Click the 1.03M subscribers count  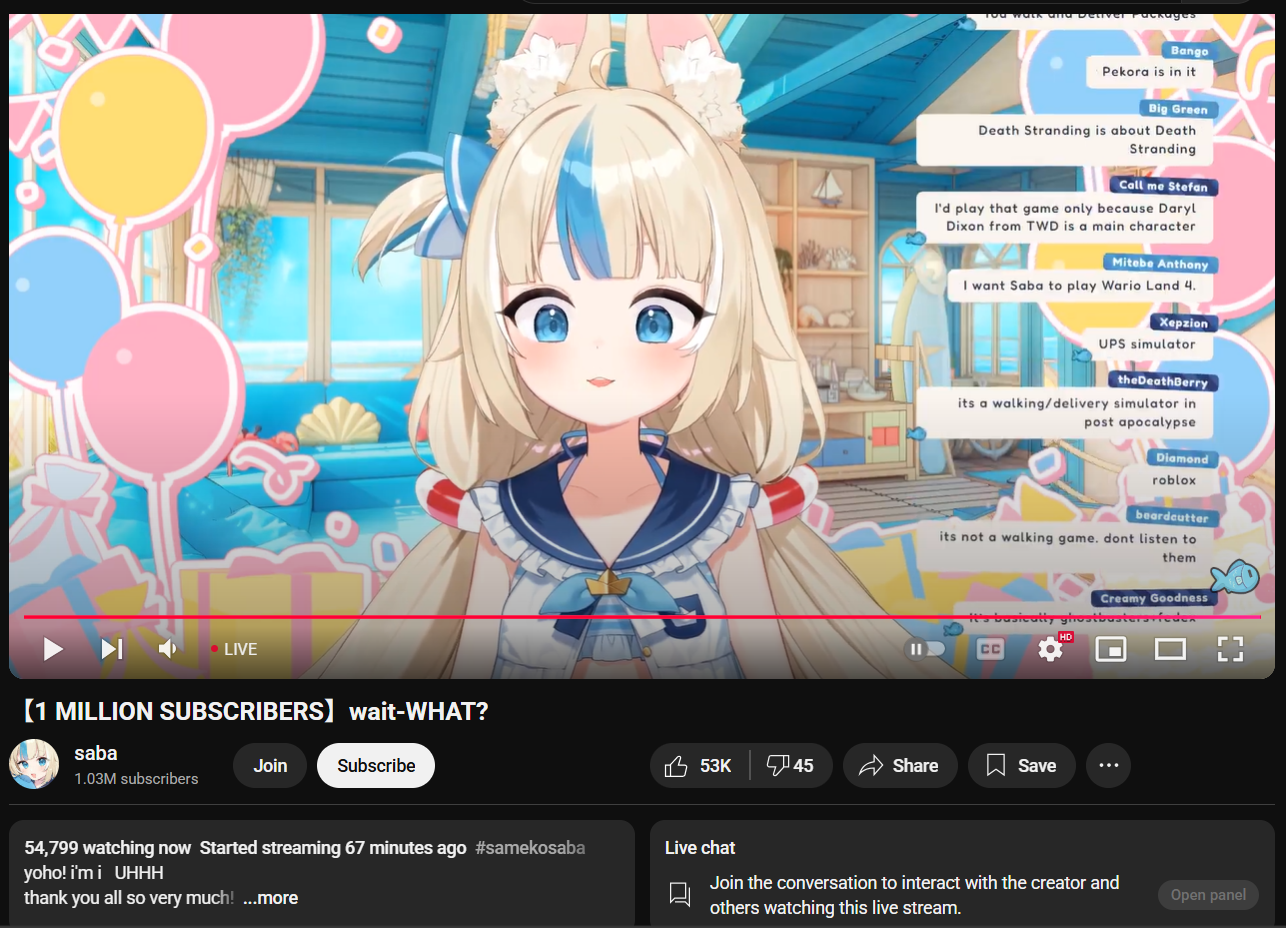pyautogui.click(x=136, y=779)
